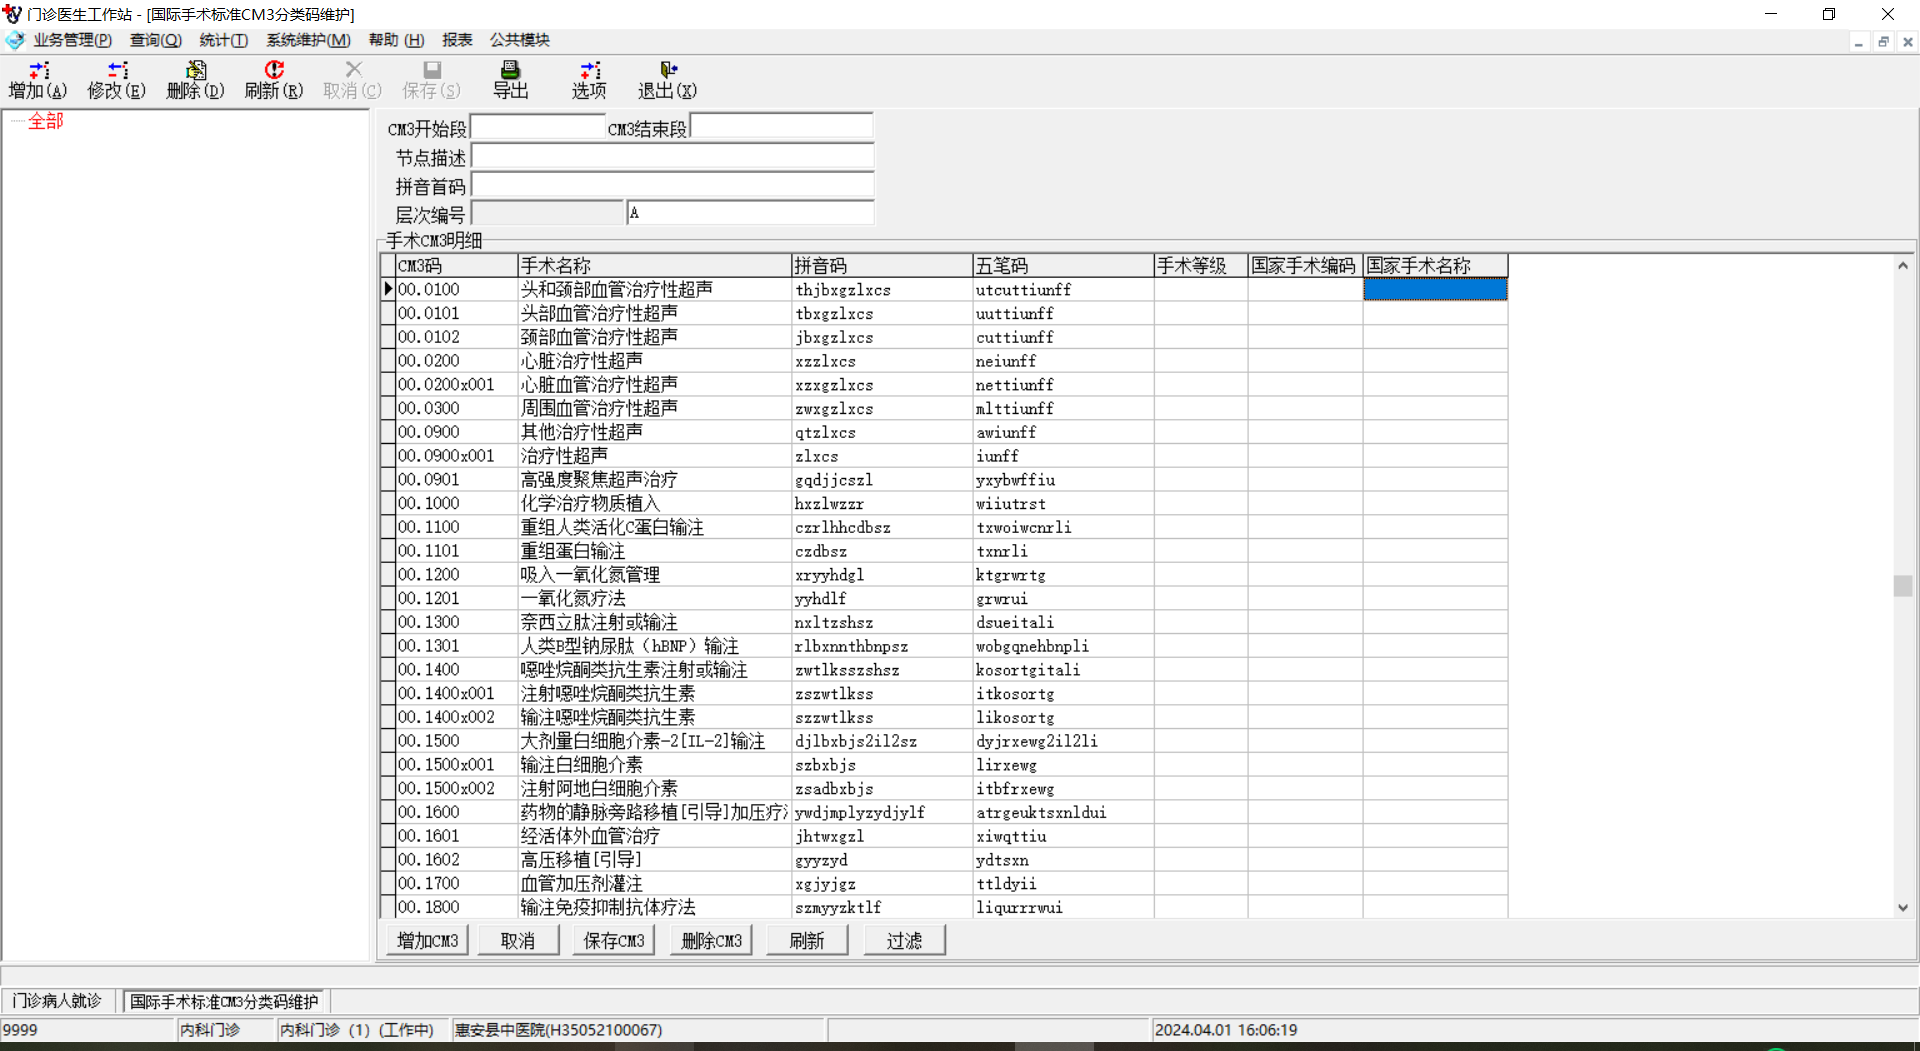Click the wubi code cell wobgqnehbnpli
This screenshot has height=1051, width=1920.
(1063, 646)
